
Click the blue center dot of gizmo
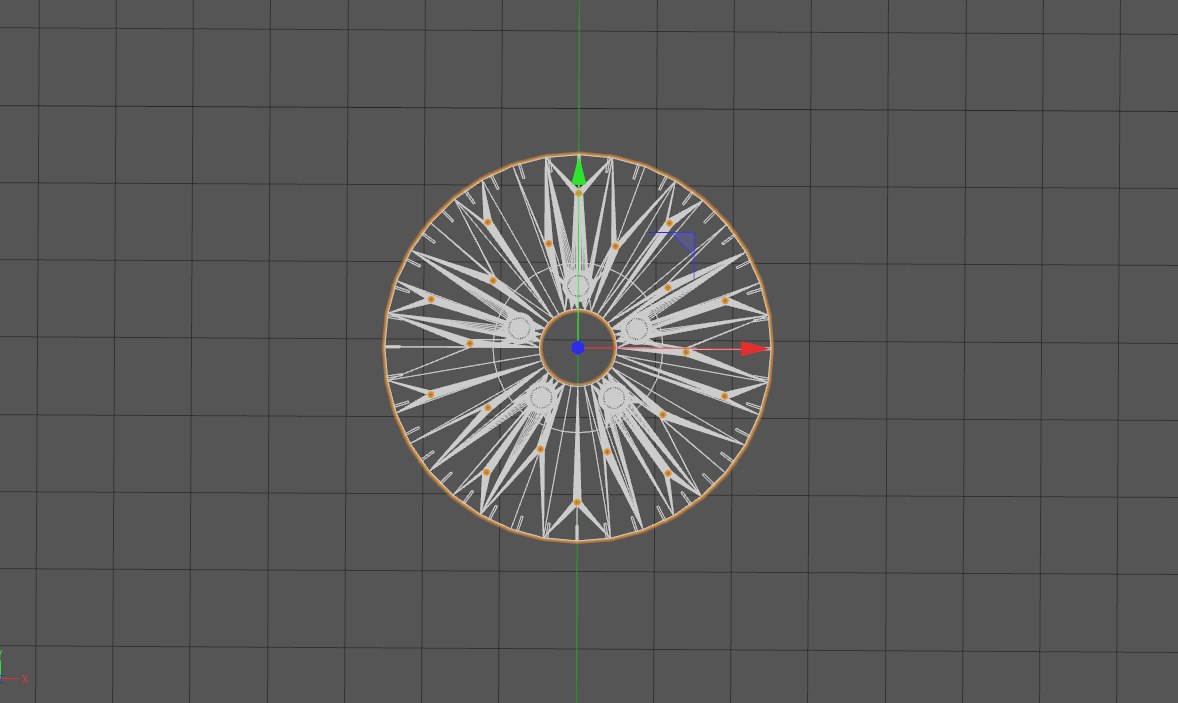click(578, 348)
